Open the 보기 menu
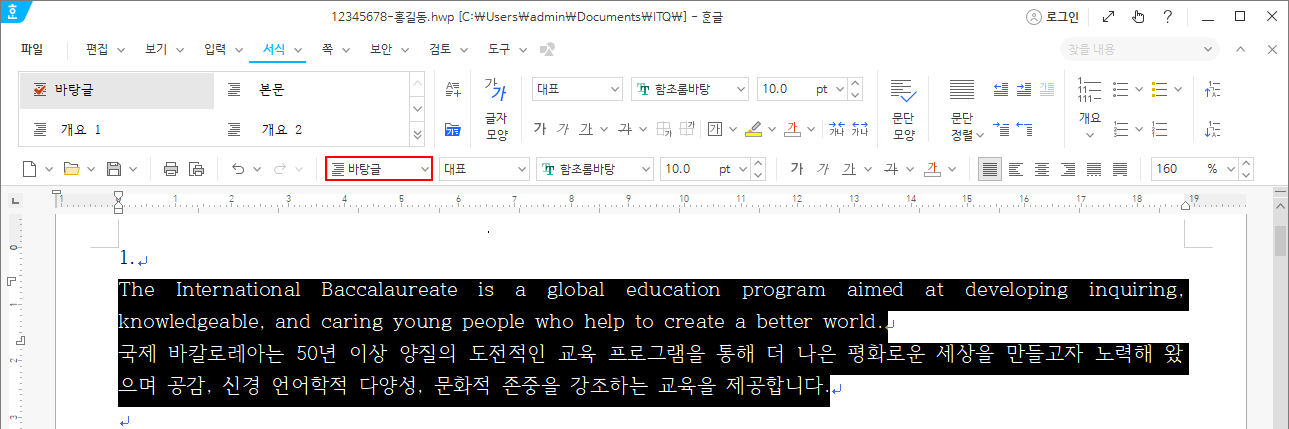 (155, 49)
